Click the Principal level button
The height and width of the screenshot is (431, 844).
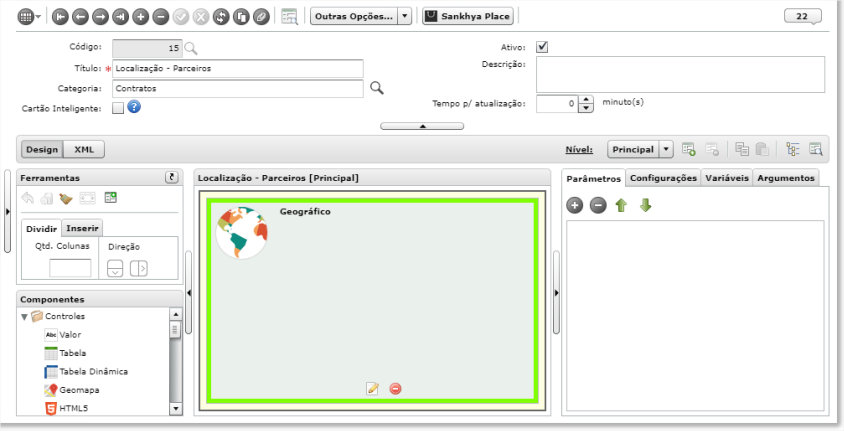pos(633,150)
